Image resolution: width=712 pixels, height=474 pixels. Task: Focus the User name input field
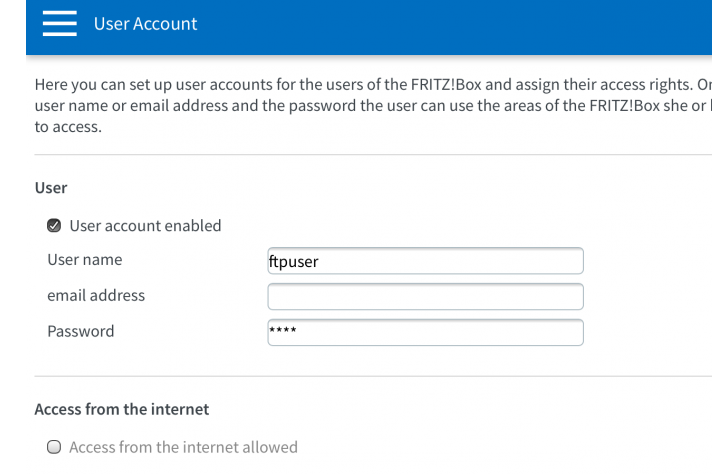(425, 261)
